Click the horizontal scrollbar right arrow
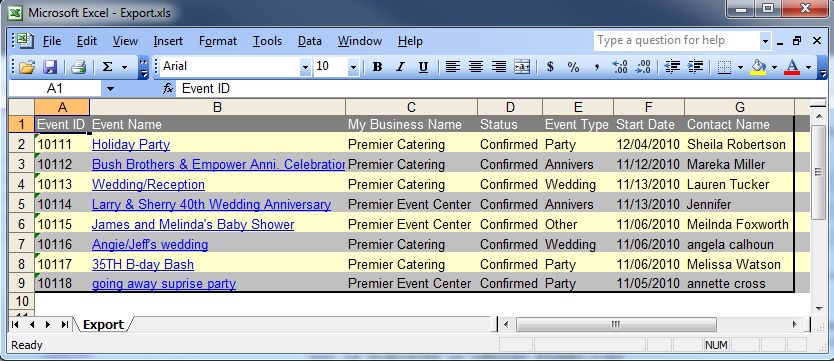 coord(795,324)
